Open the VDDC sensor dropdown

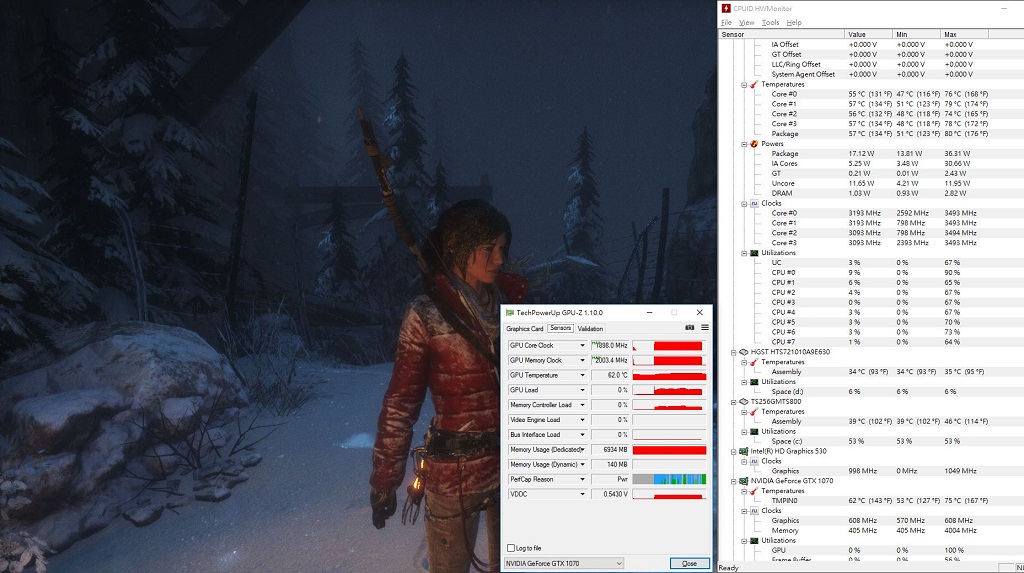(x=583, y=494)
